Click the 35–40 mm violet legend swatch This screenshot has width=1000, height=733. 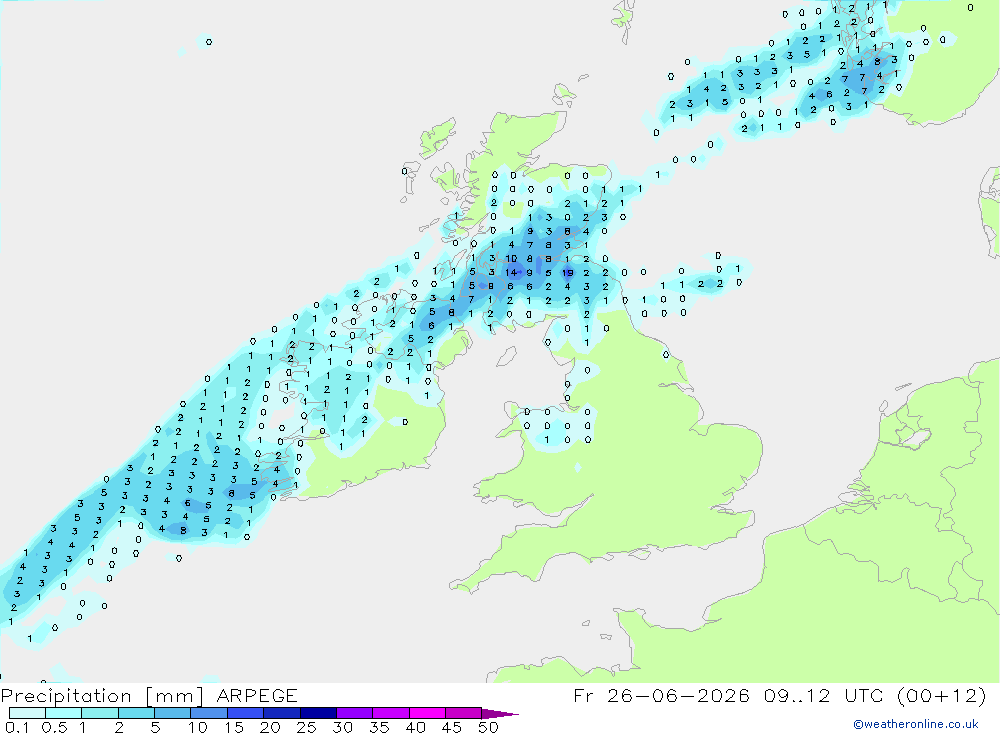390,713
